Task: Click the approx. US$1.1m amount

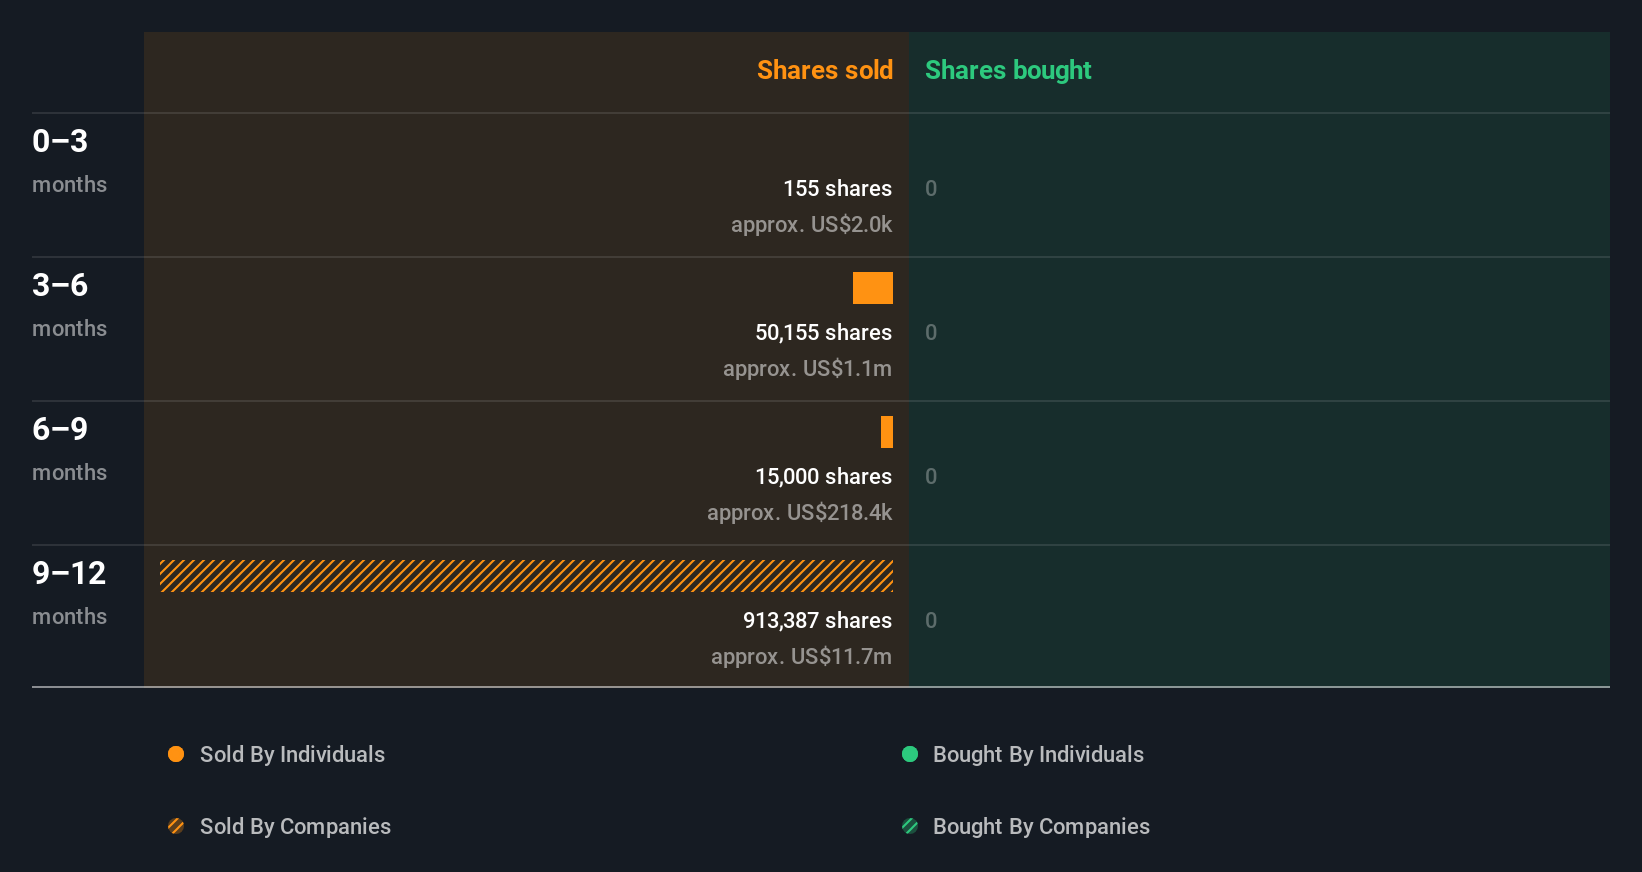Action: point(807,368)
